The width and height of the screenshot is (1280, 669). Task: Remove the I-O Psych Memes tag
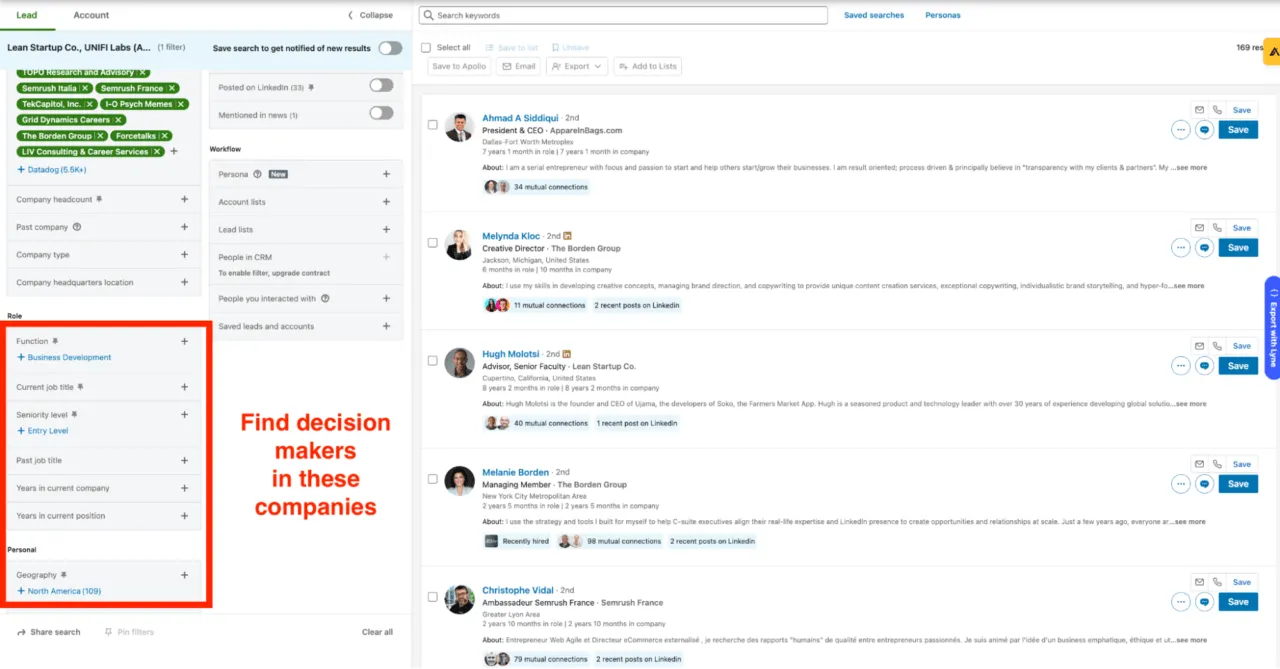pyautogui.click(x=180, y=104)
